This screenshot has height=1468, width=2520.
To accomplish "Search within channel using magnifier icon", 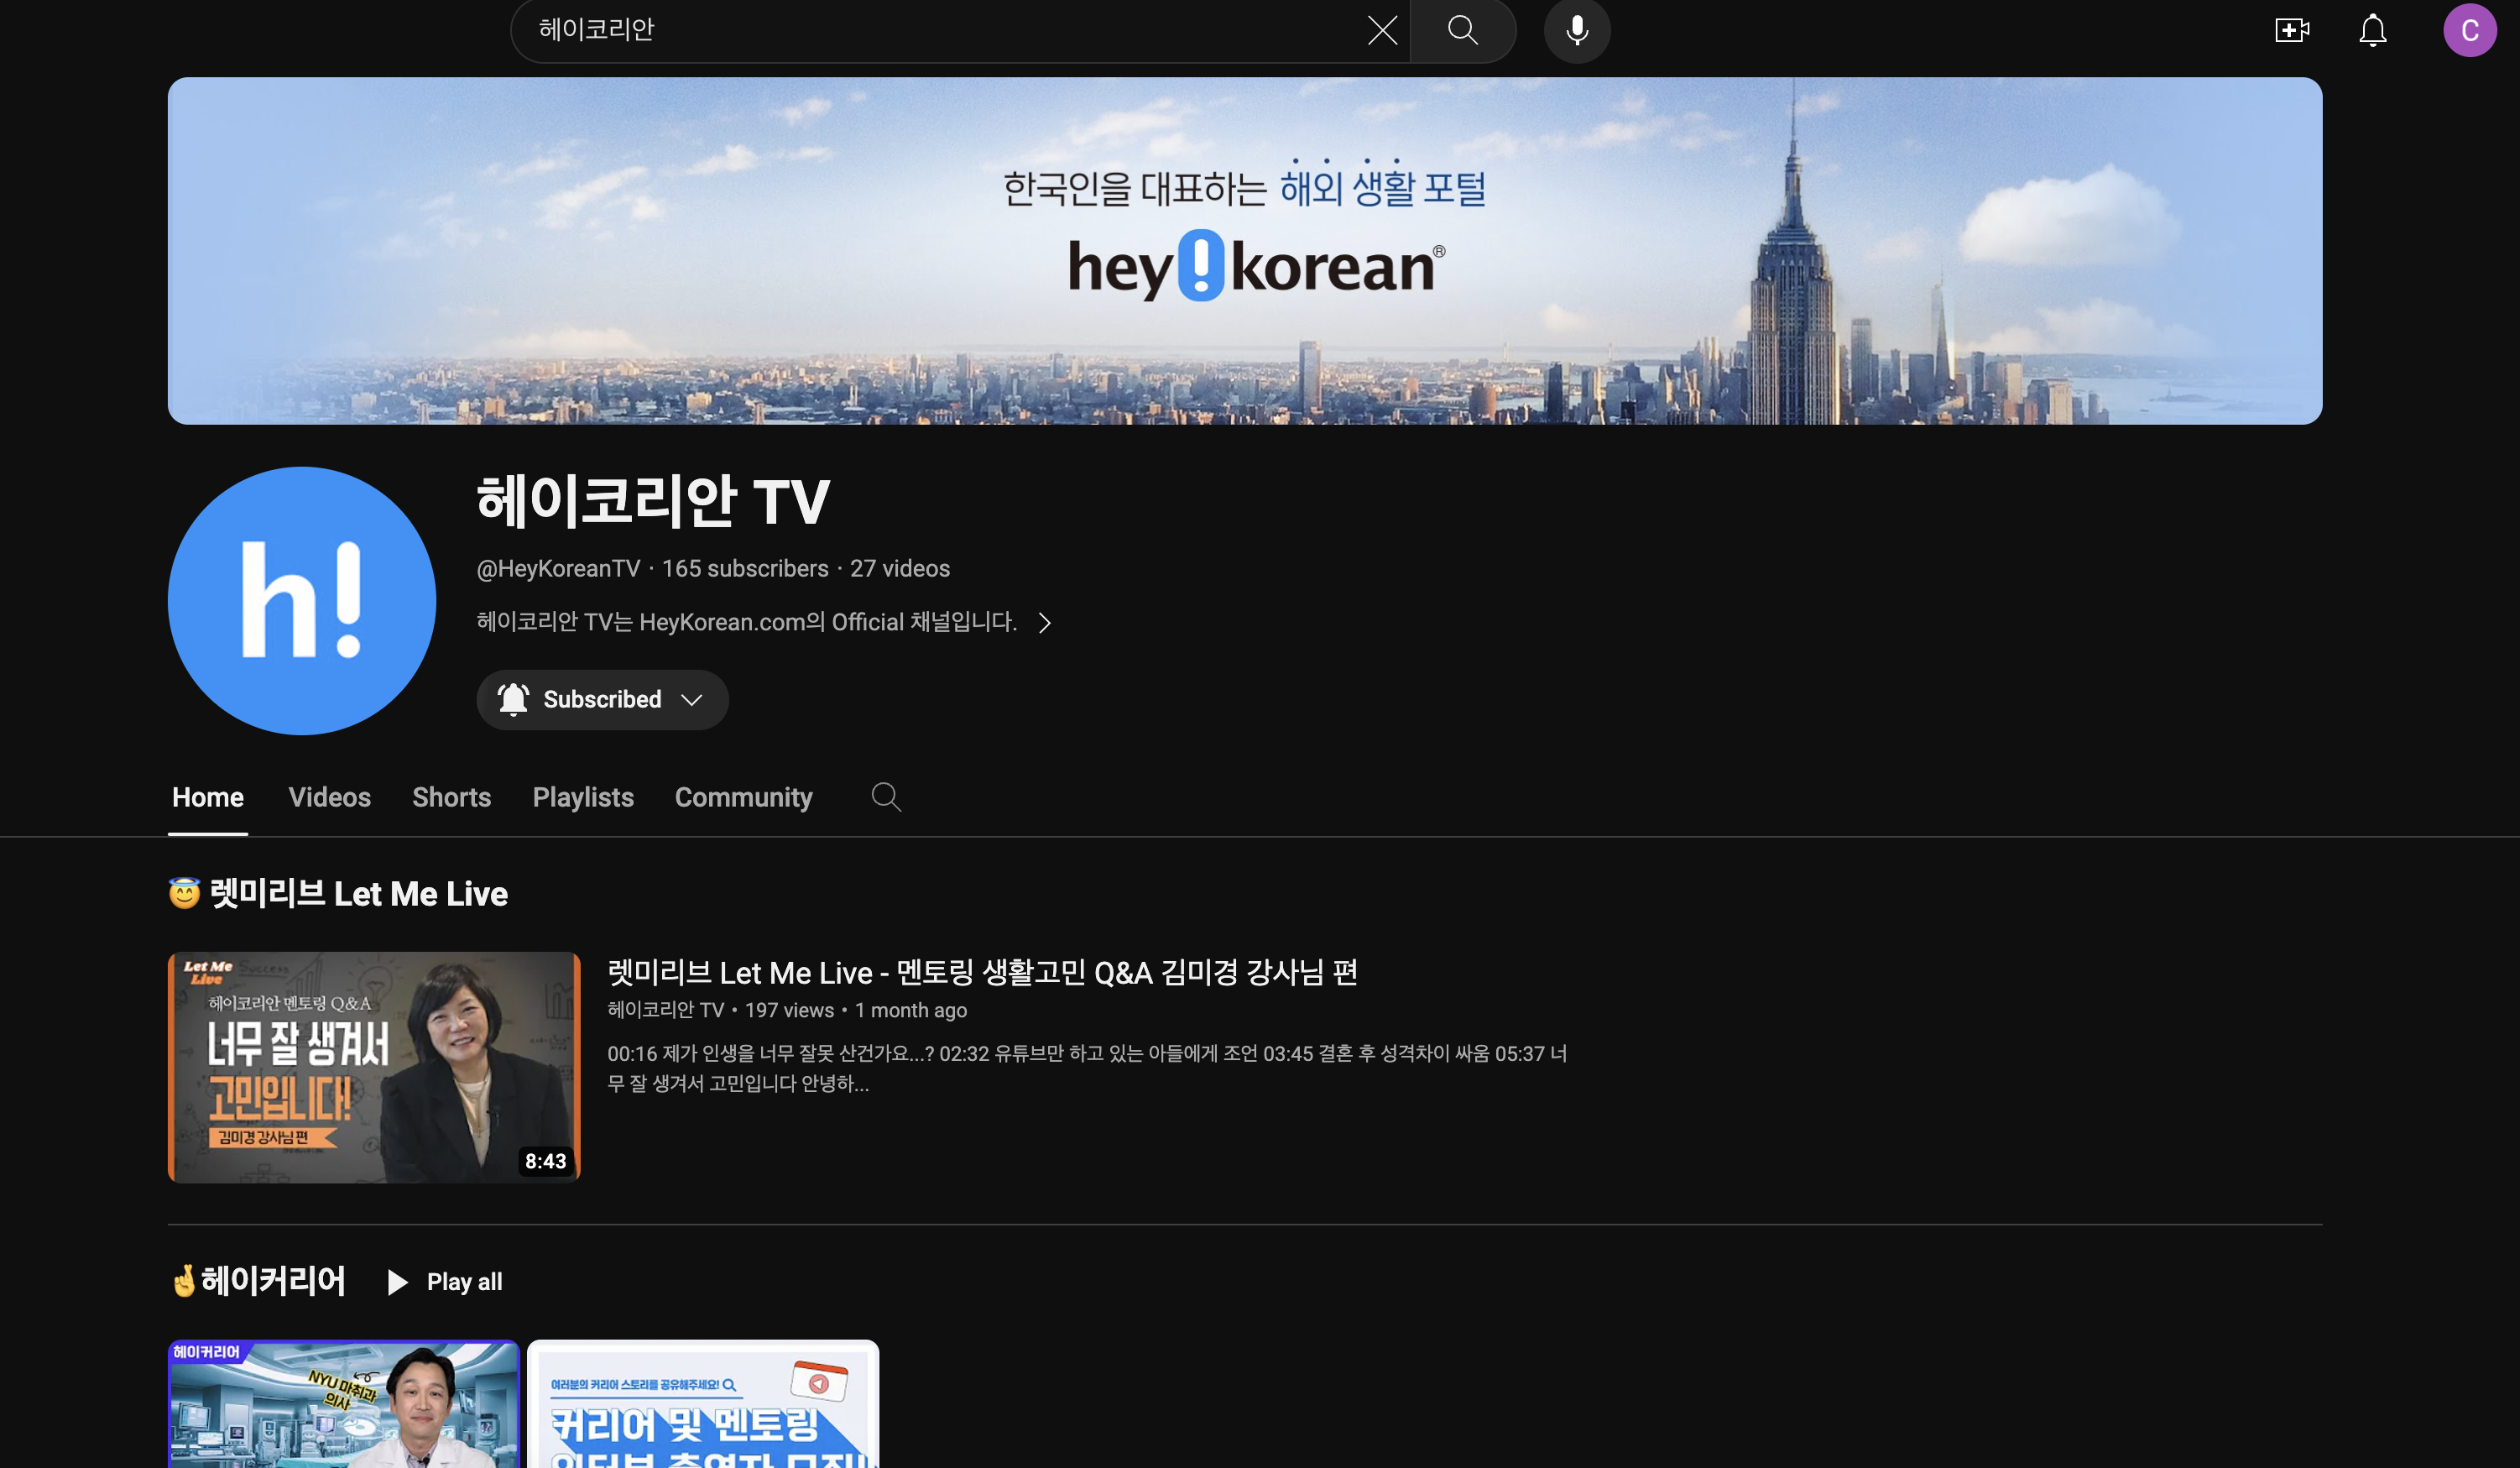I will point(885,797).
